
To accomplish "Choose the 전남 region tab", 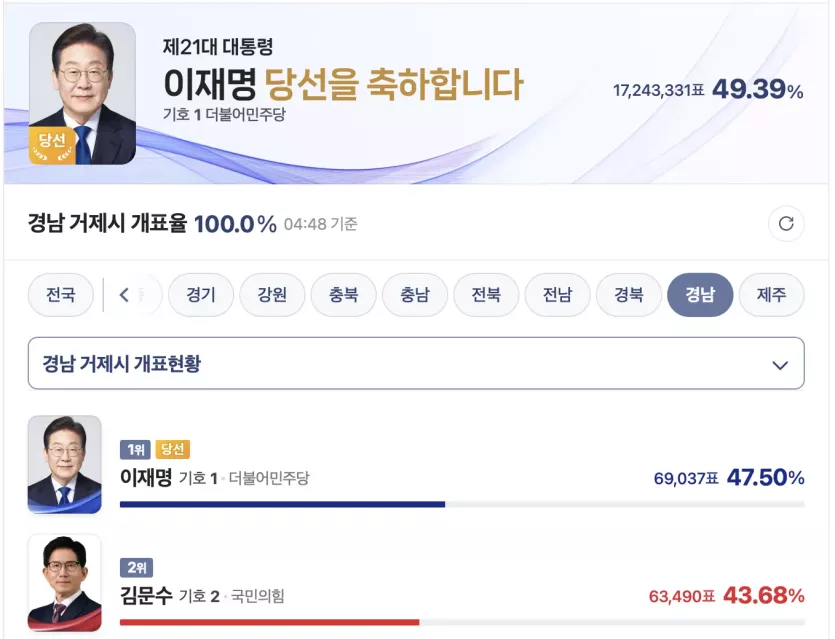I will click(x=558, y=294).
